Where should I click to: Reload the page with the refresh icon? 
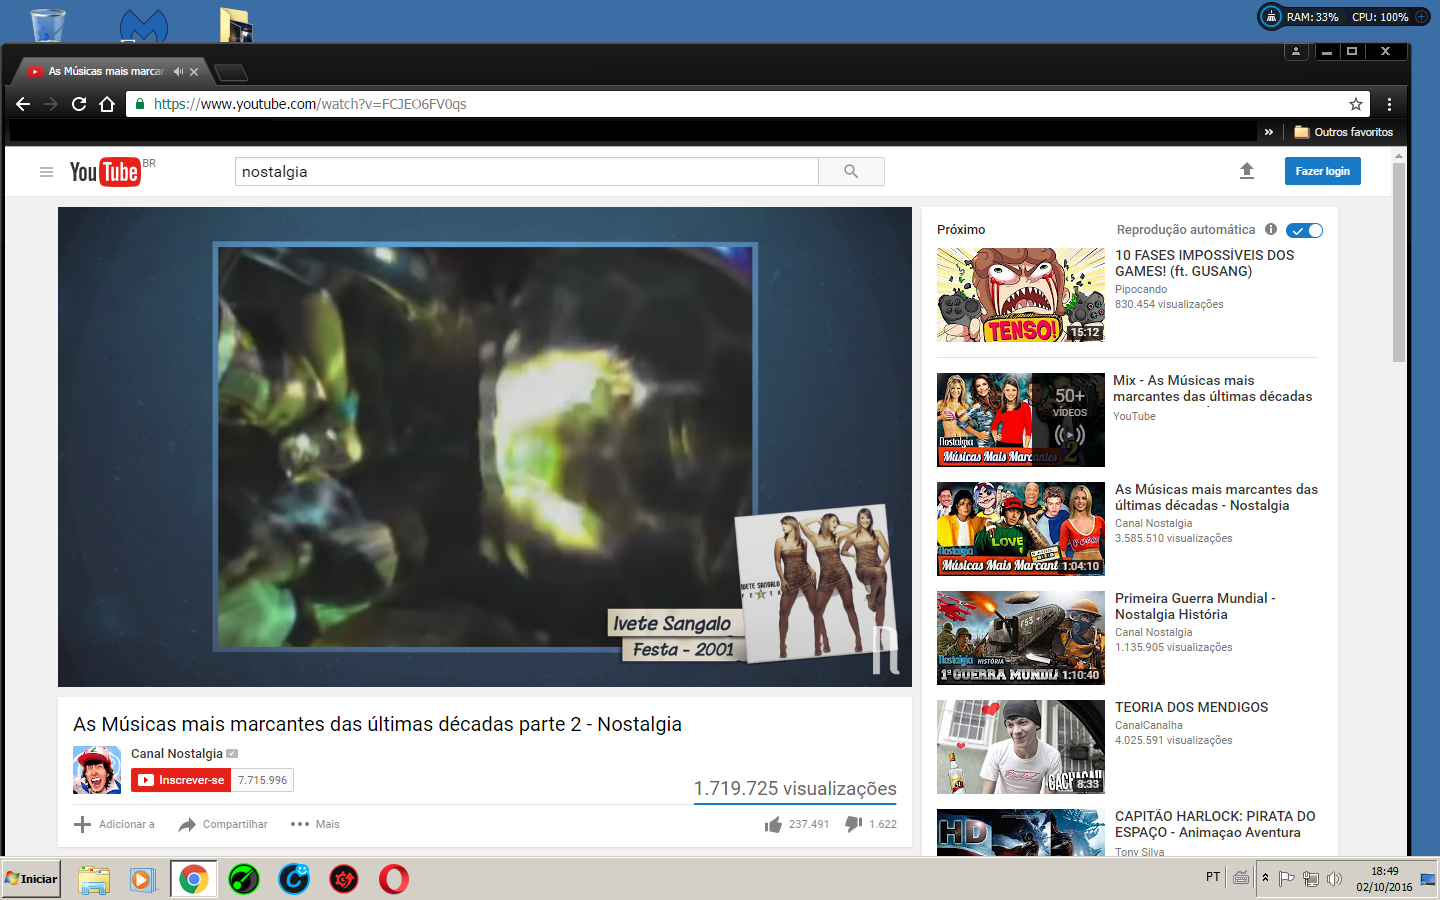coord(79,104)
